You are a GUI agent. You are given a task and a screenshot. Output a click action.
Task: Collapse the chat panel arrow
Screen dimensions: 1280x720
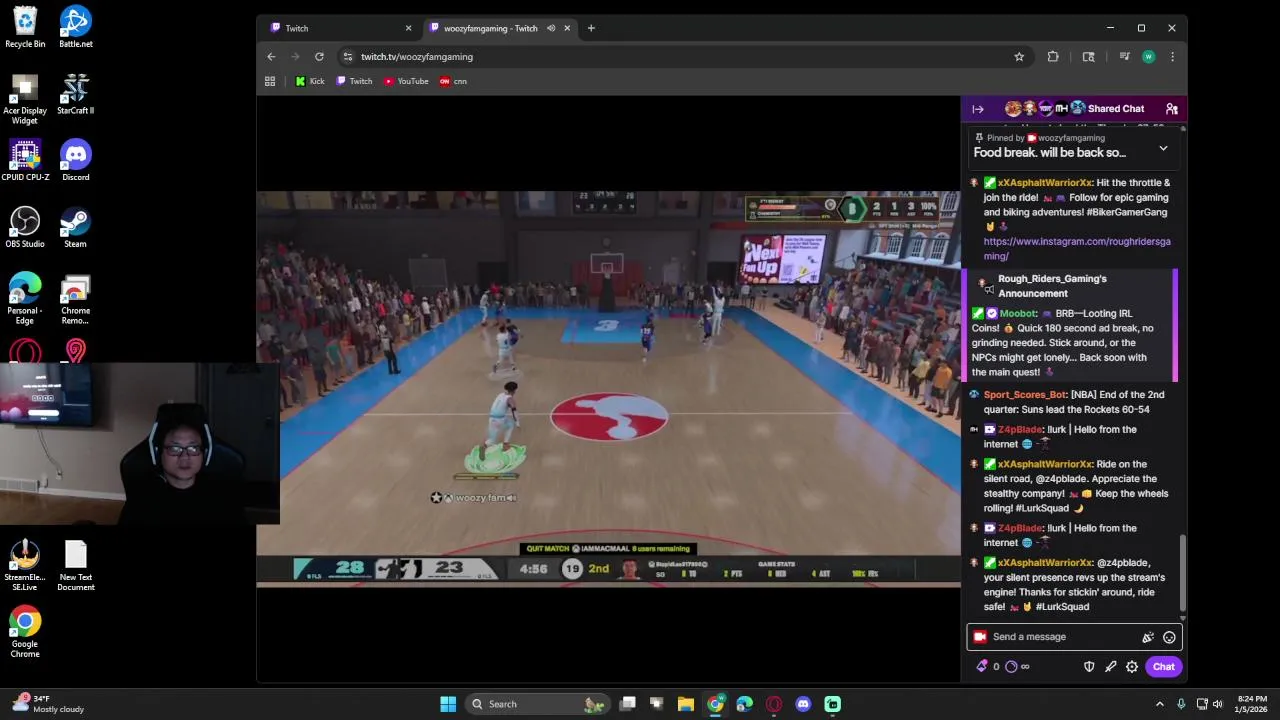(978, 109)
